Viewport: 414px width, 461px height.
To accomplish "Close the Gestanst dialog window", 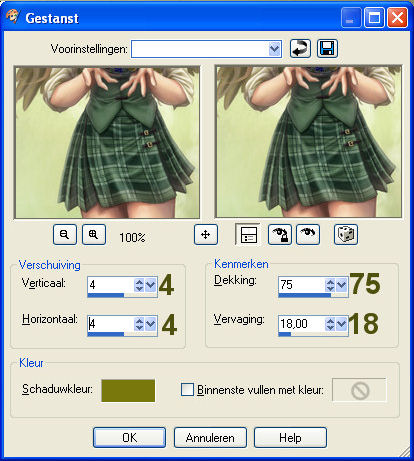I will pyautogui.click(x=397, y=17).
